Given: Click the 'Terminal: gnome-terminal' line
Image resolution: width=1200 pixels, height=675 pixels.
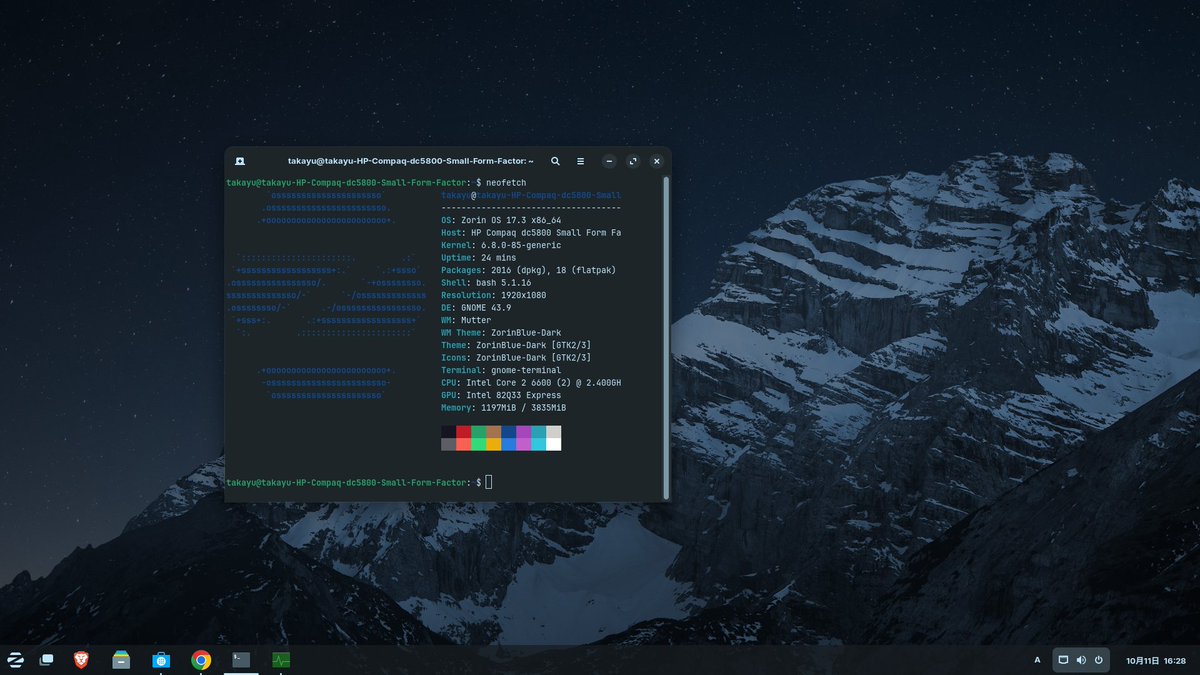Looking at the screenshot, I should pos(501,370).
